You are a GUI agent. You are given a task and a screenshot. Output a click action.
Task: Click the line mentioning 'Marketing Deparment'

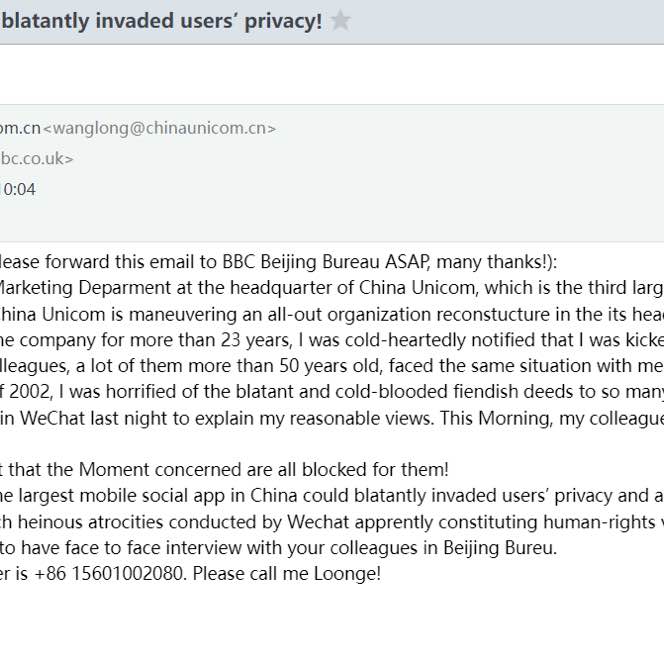point(332,288)
